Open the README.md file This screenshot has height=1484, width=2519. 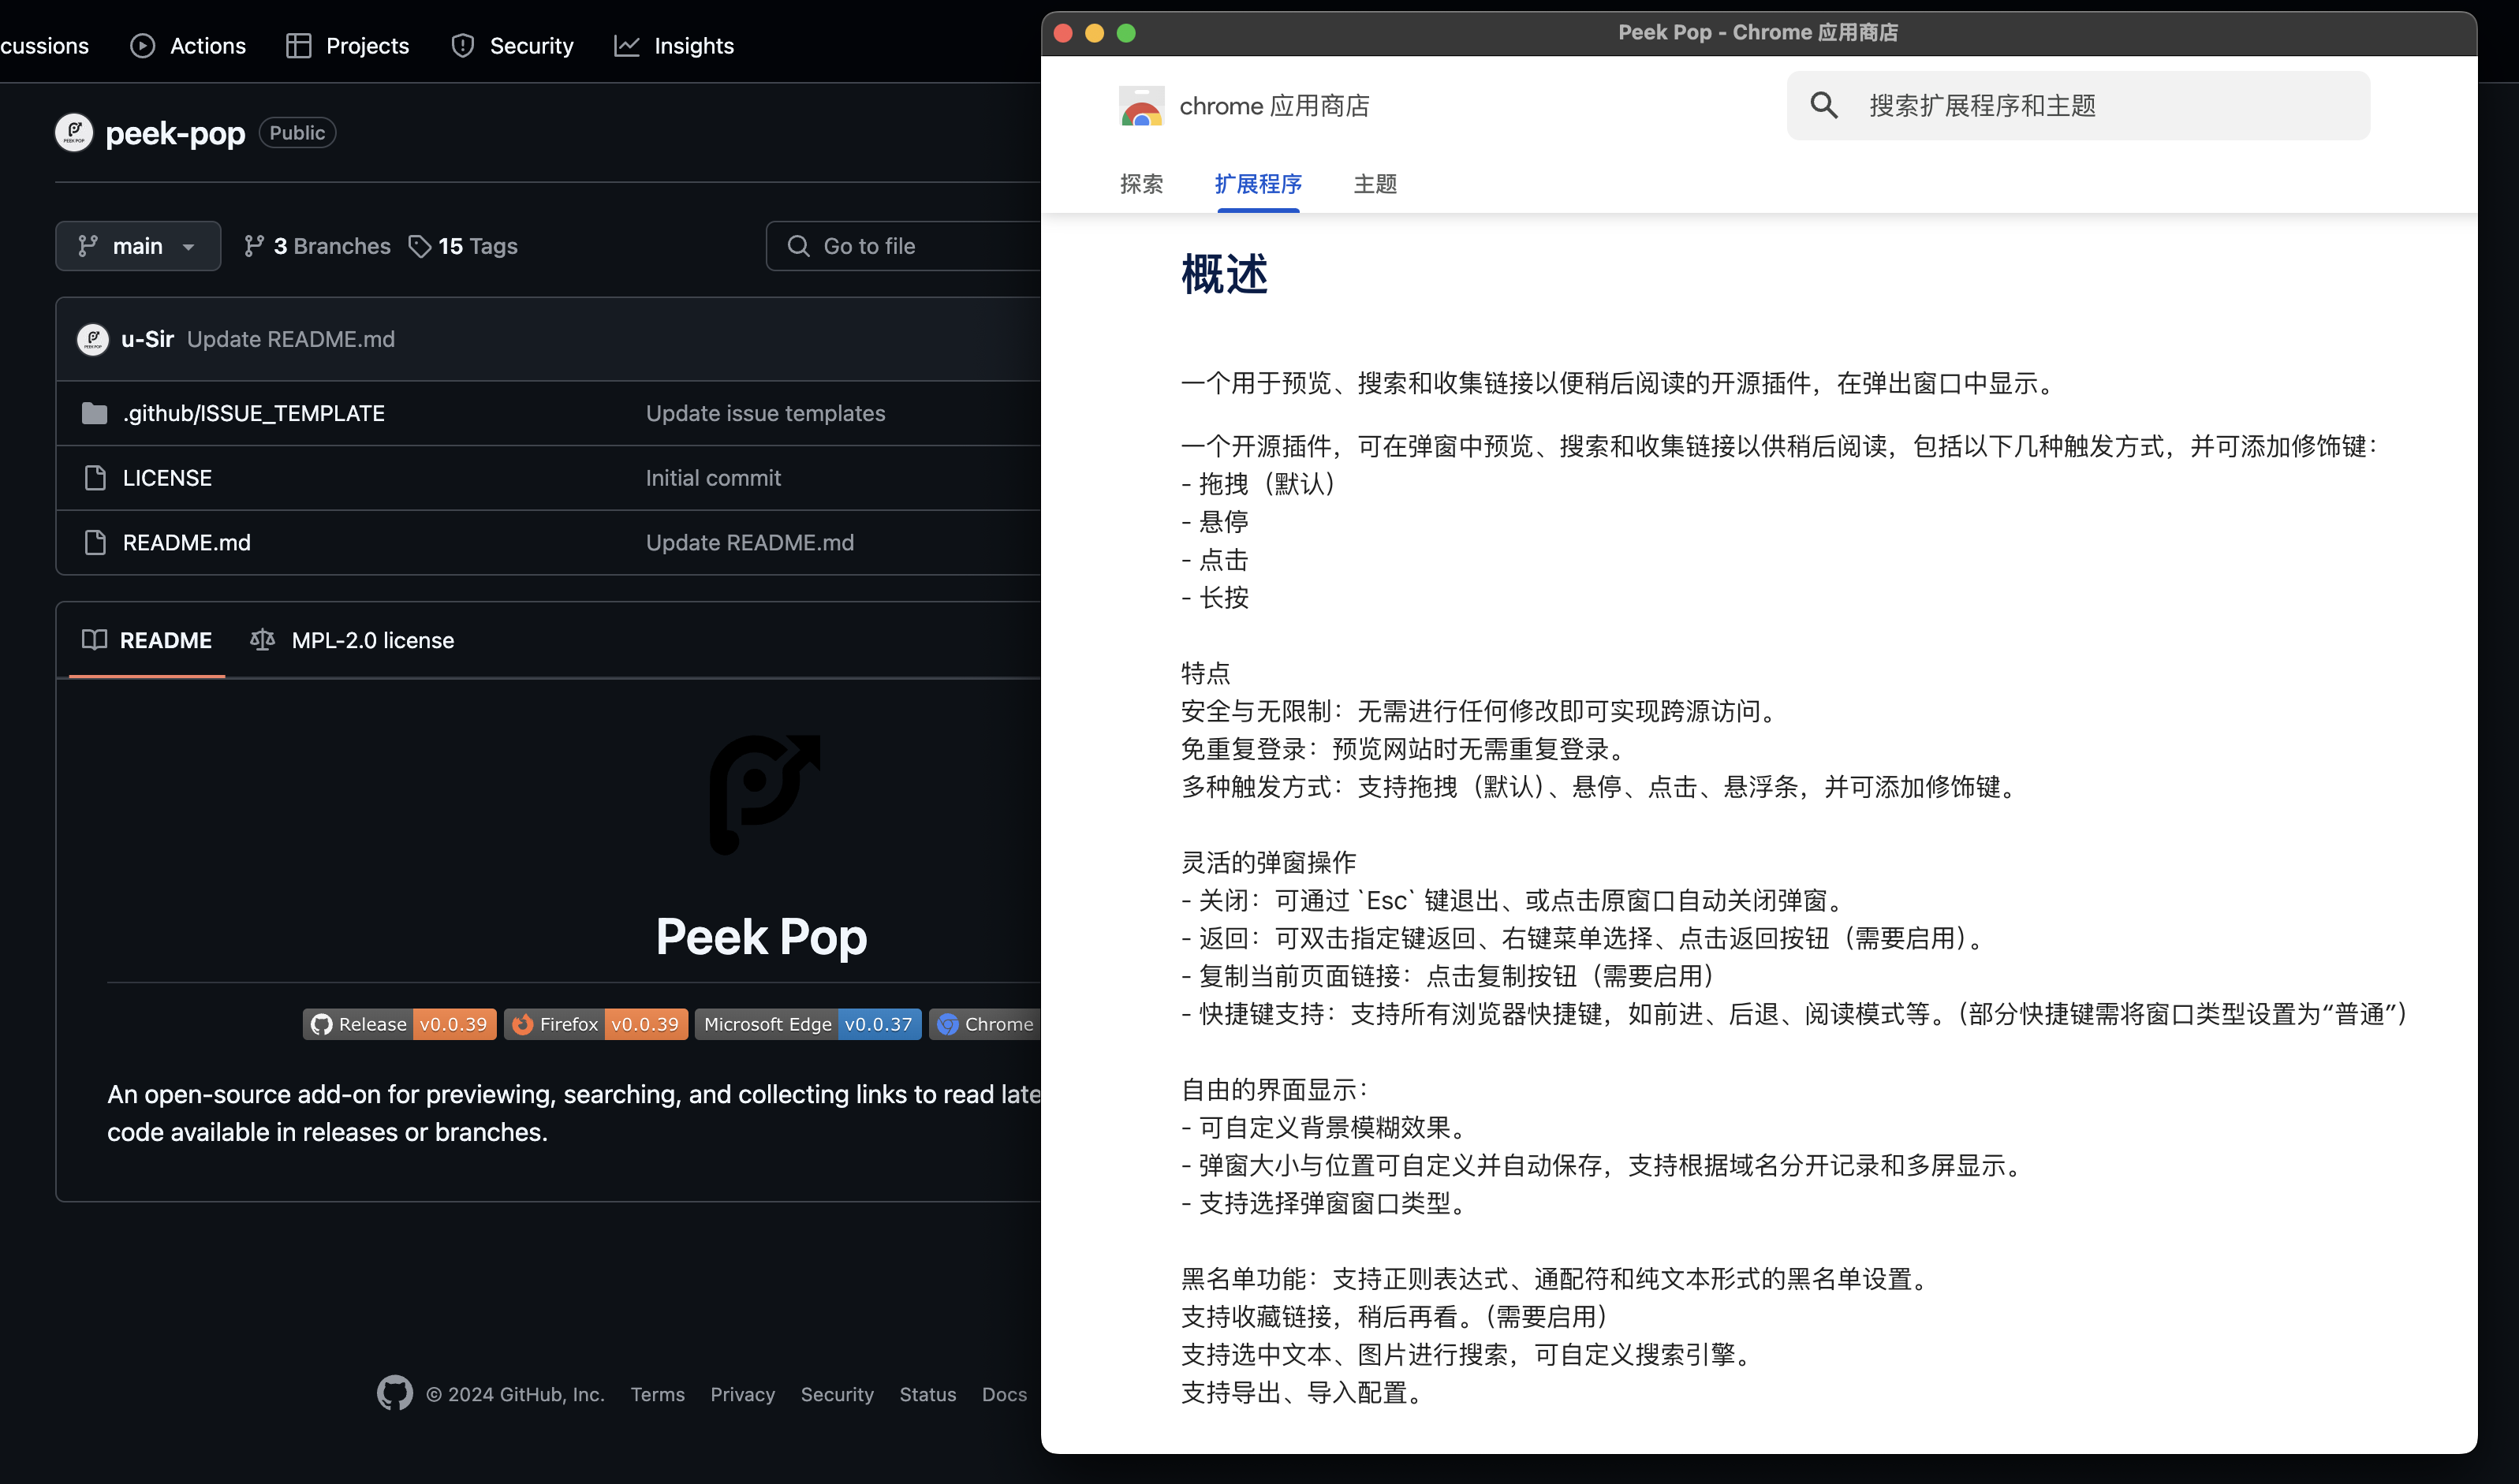point(186,542)
